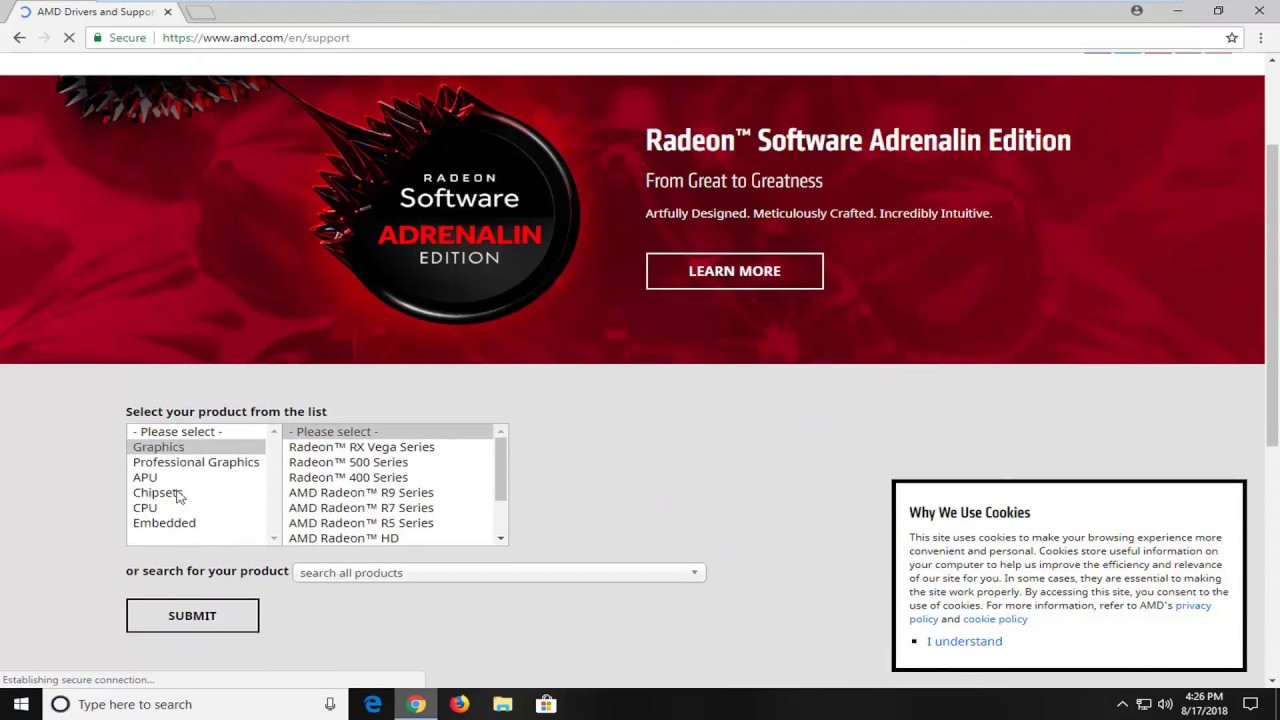The image size is (1280, 720).
Task: Open Chrome profile avatar icon
Action: pos(1137,11)
